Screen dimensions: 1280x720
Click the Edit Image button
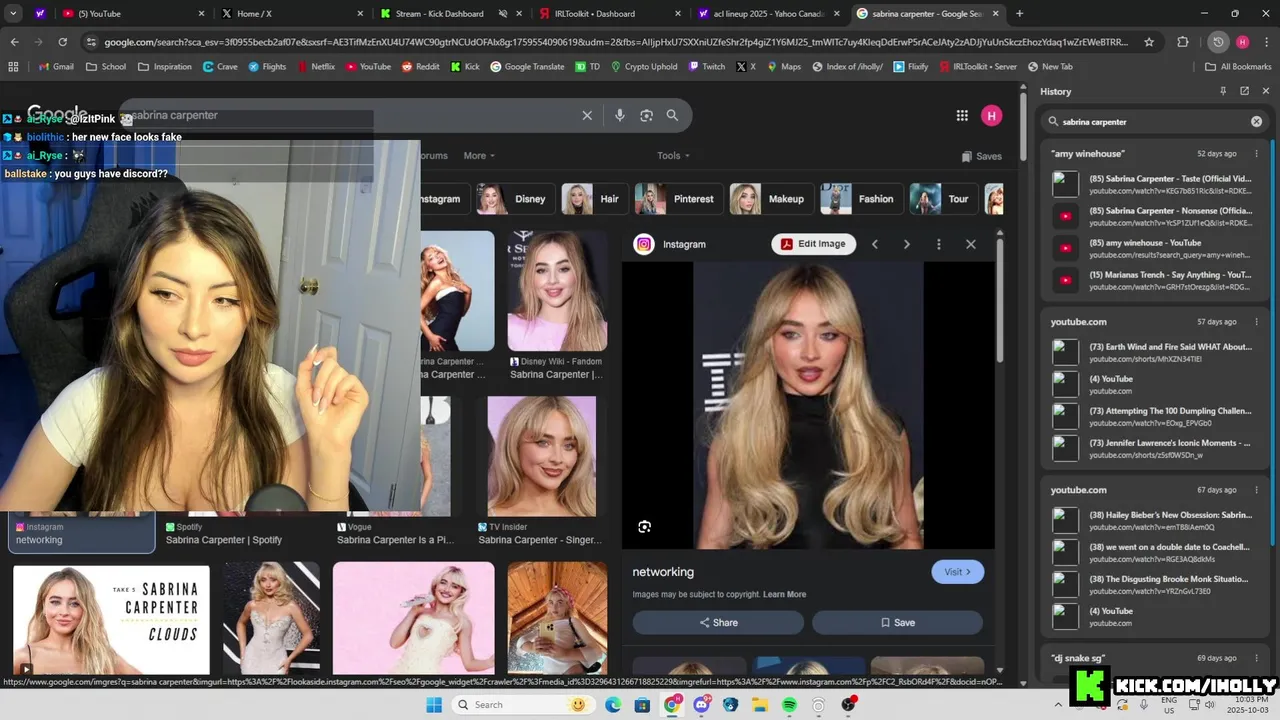point(814,244)
